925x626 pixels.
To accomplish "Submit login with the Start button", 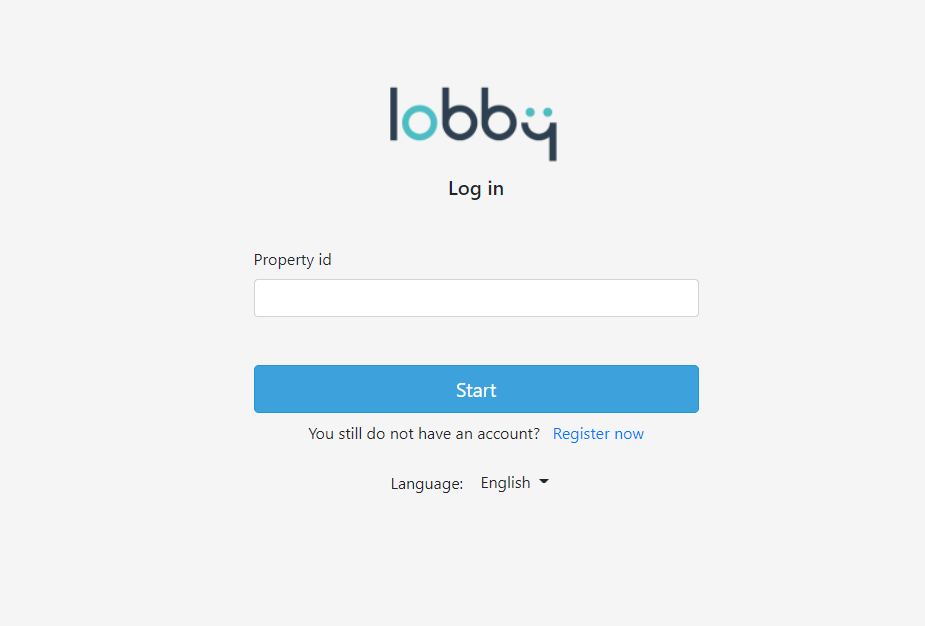I will click(476, 389).
